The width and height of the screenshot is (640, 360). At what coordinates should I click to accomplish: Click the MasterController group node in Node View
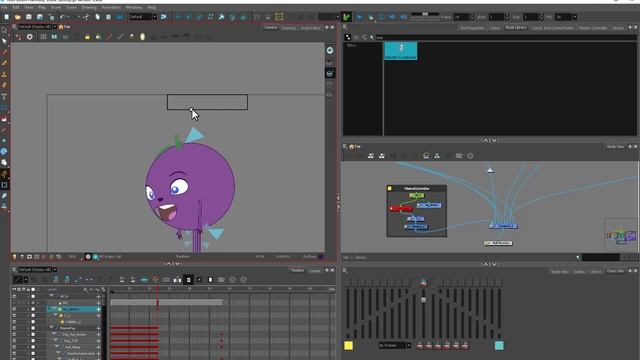[x=417, y=211]
